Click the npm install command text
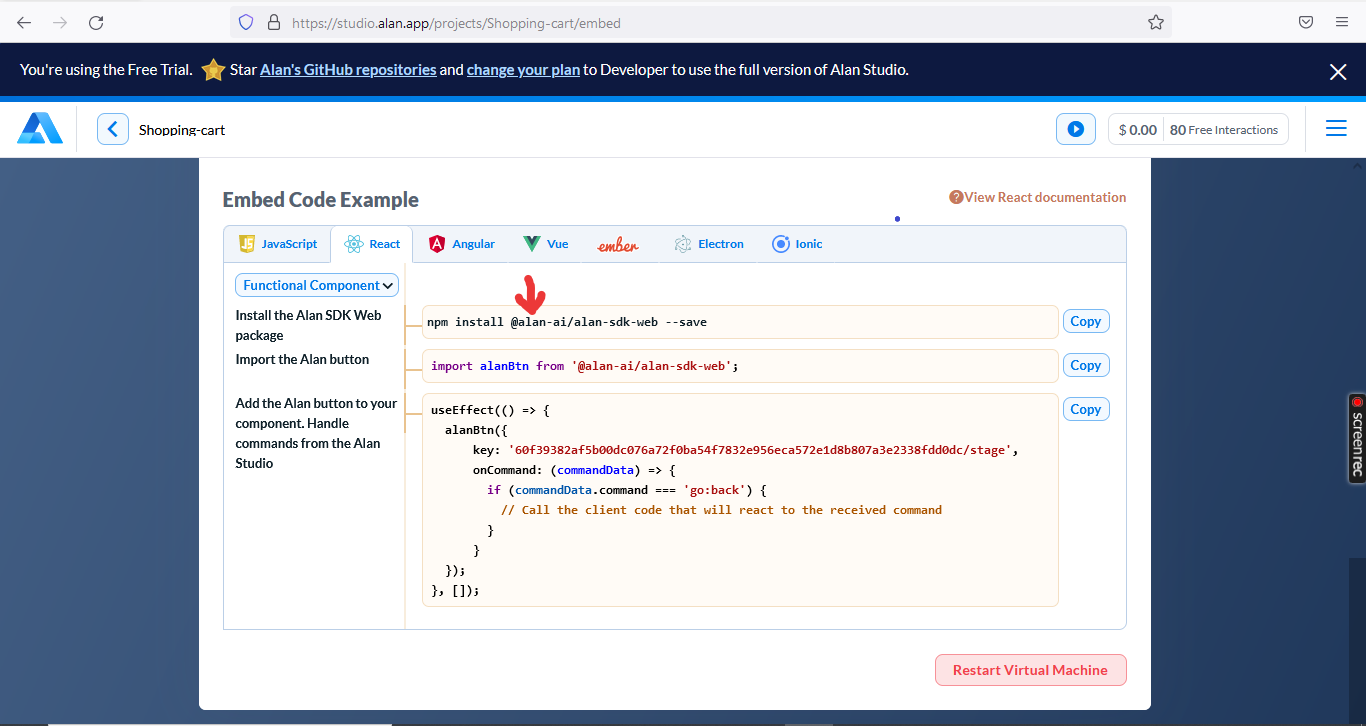Image resolution: width=1366 pixels, height=726 pixels. pos(567,322)
